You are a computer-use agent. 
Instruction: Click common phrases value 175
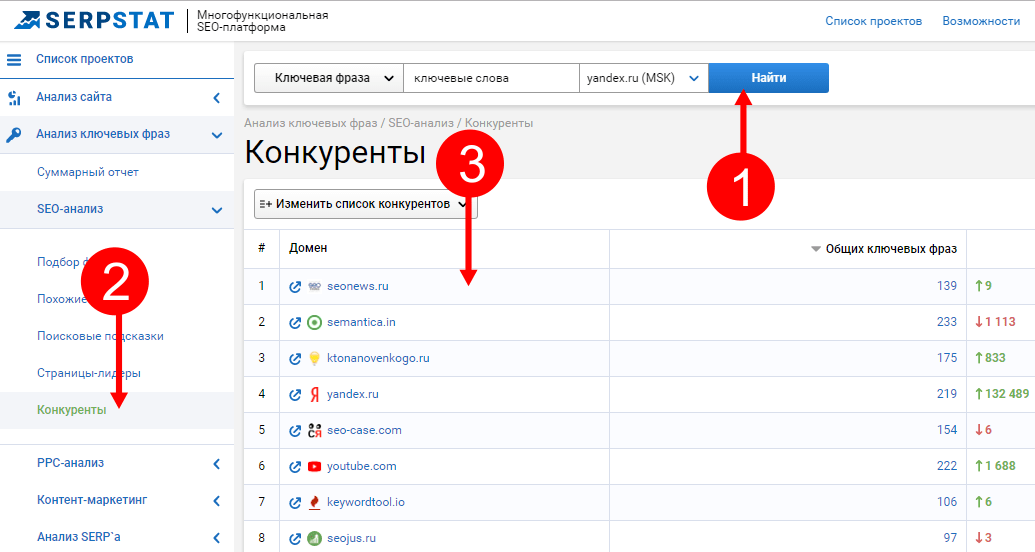(947, 358)
